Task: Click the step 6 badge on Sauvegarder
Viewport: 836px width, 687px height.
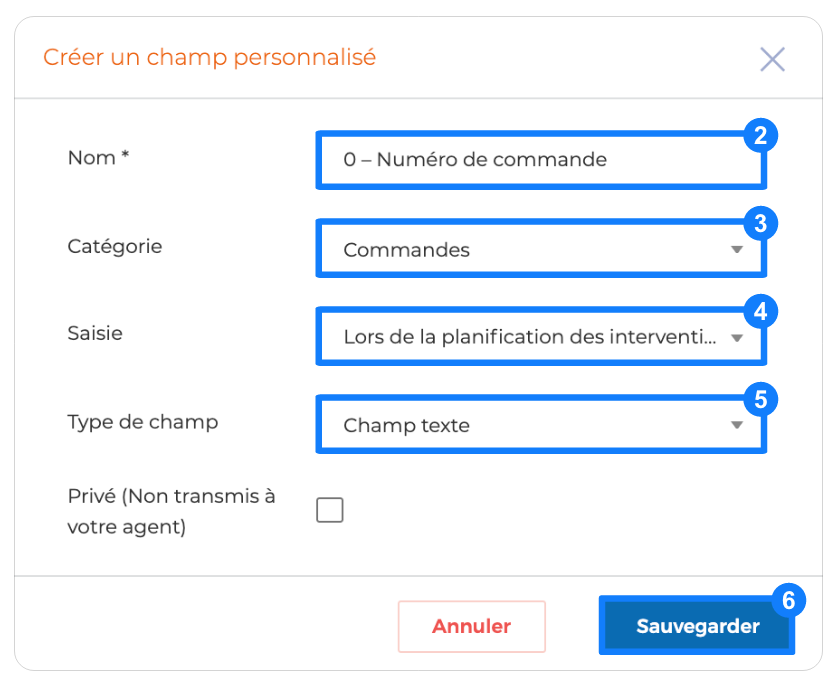Action: pos(789,600)
